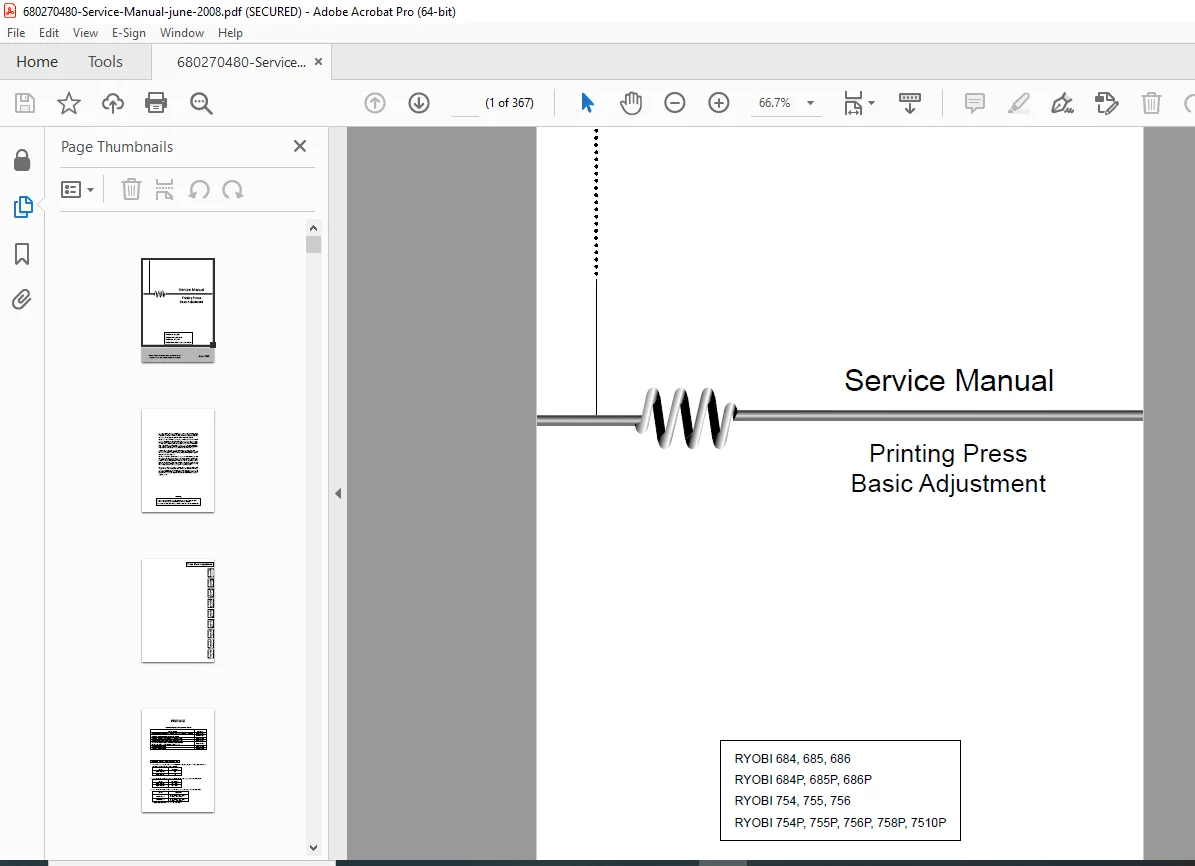Go to previous page arrow

click(375, 103)
